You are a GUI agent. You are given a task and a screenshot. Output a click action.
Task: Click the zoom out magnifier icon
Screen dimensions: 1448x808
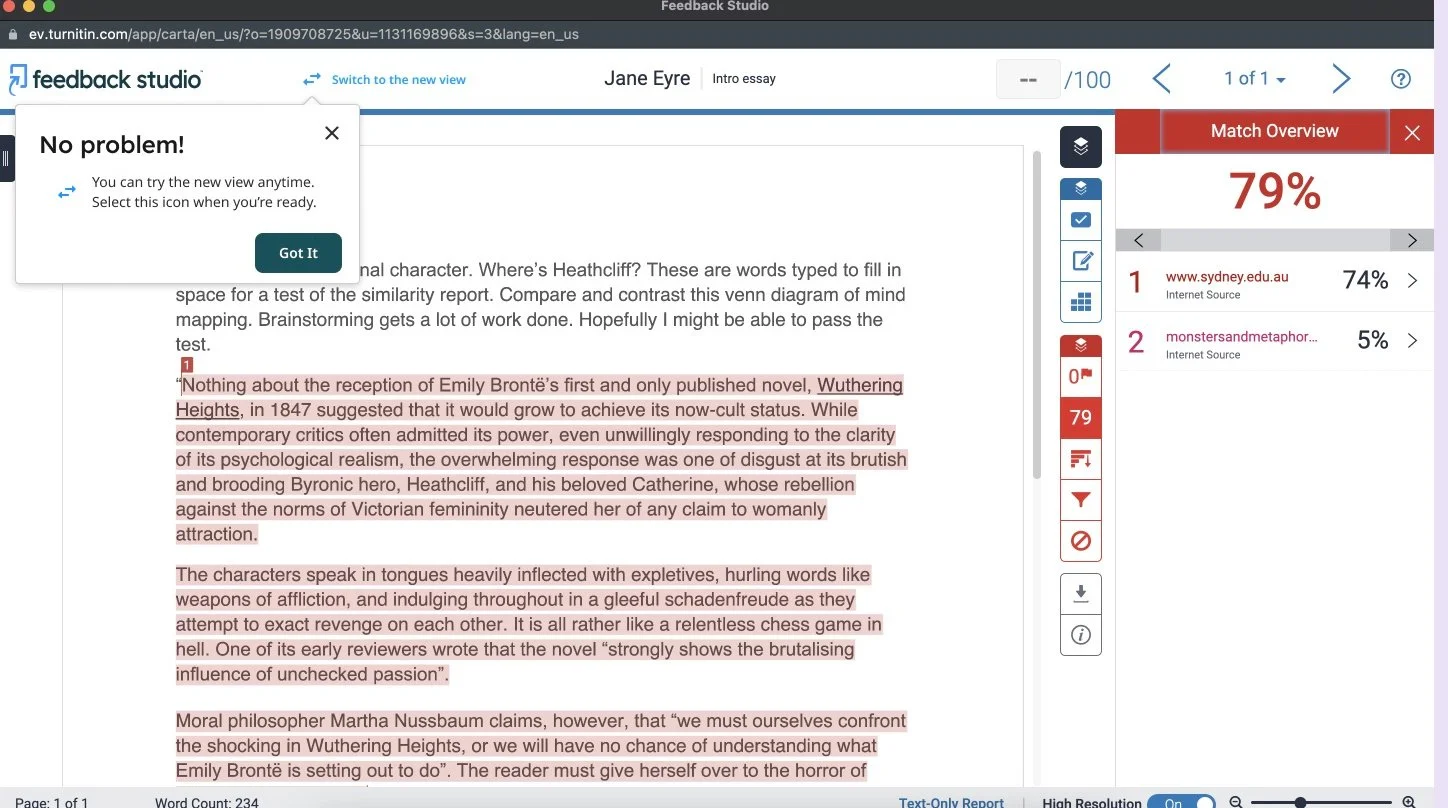(x=1236, y=802)
